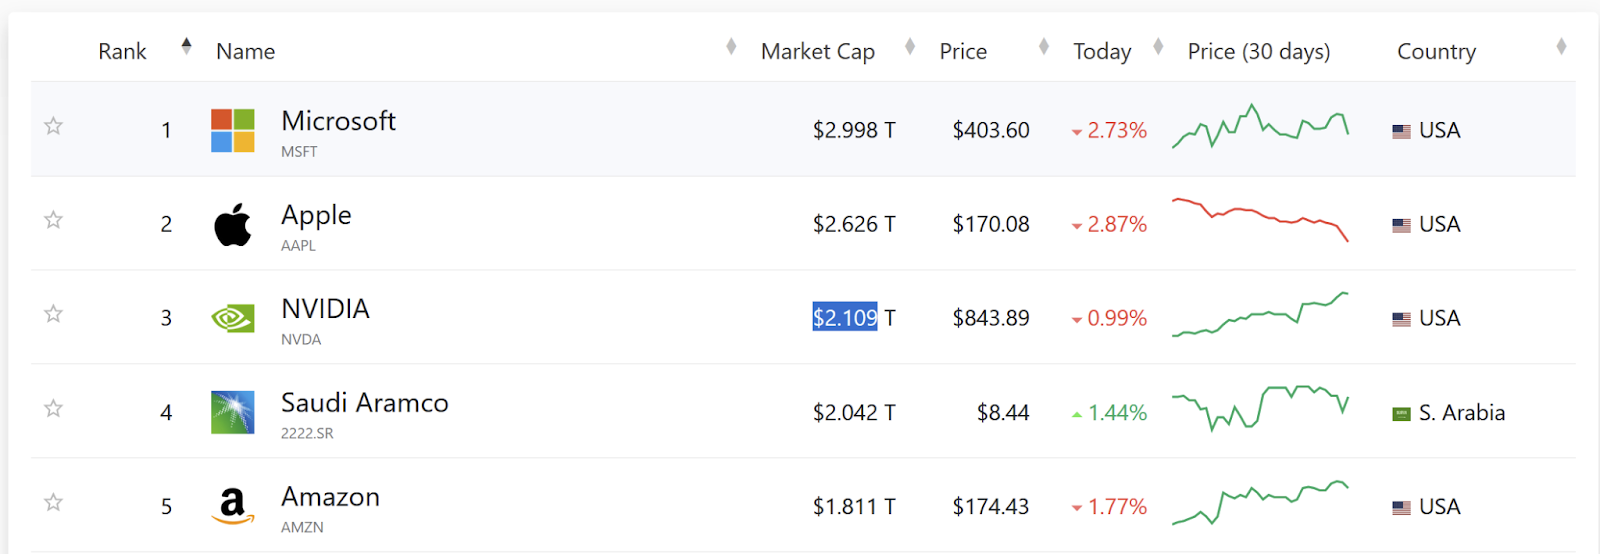Screen dimensions: 1600x554
Task: Open Apple's 30-day price chart
Action: coord(1260,220)
